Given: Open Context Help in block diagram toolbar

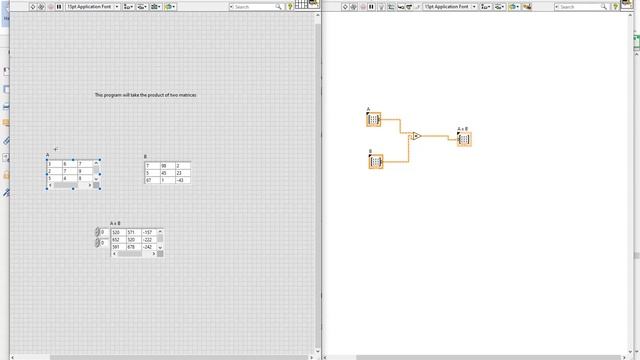Looking at the screenshot, I should pyautogui.click(x=616, y=7).
